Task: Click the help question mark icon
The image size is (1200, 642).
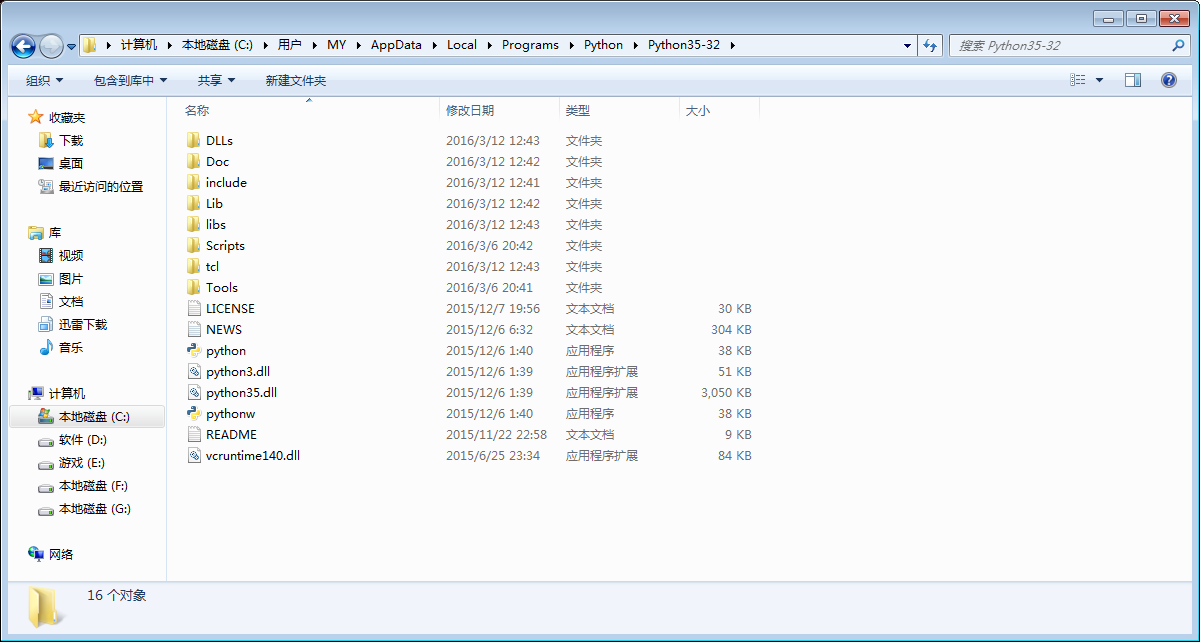Action: coord(1168,80)
